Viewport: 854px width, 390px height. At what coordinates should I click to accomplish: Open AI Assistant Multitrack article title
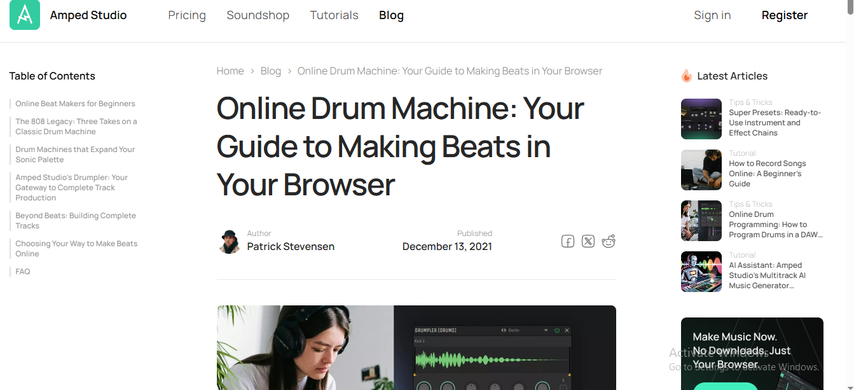767,275
